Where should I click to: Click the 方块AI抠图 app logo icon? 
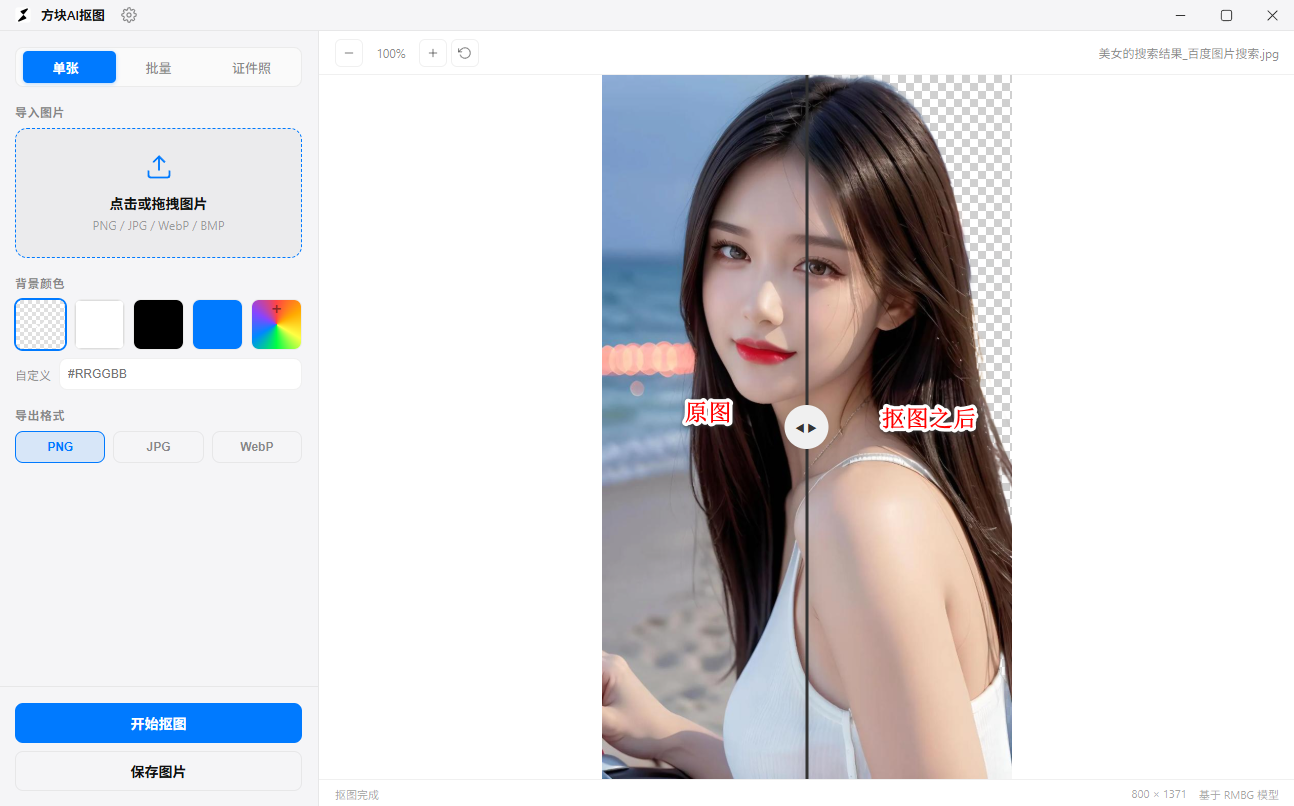pyautogui.click(x=23, y=15)
